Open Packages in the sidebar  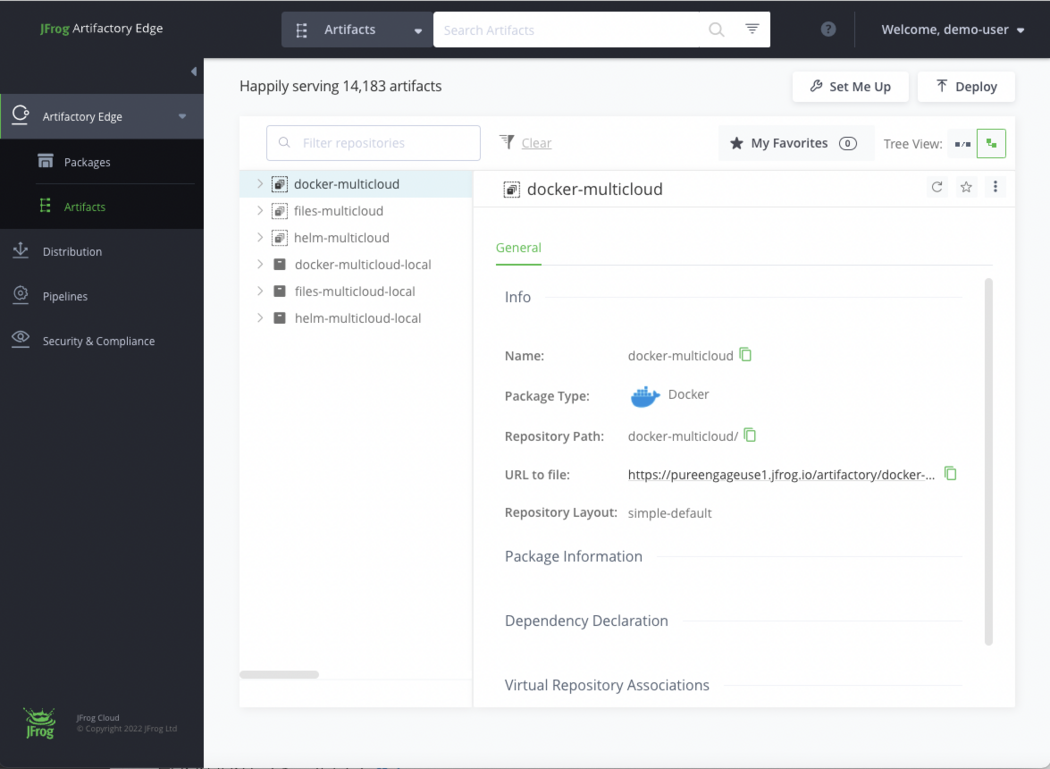point(87,161)
